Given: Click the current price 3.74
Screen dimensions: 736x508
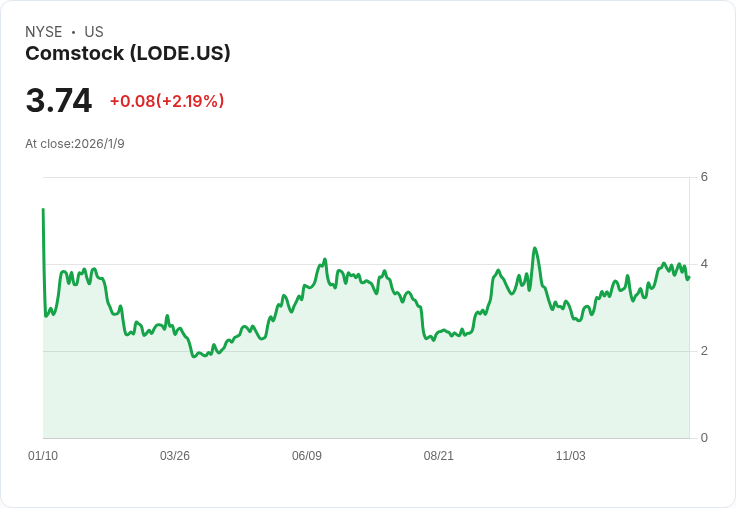Looking at the screenshot, I should point(59,101).
